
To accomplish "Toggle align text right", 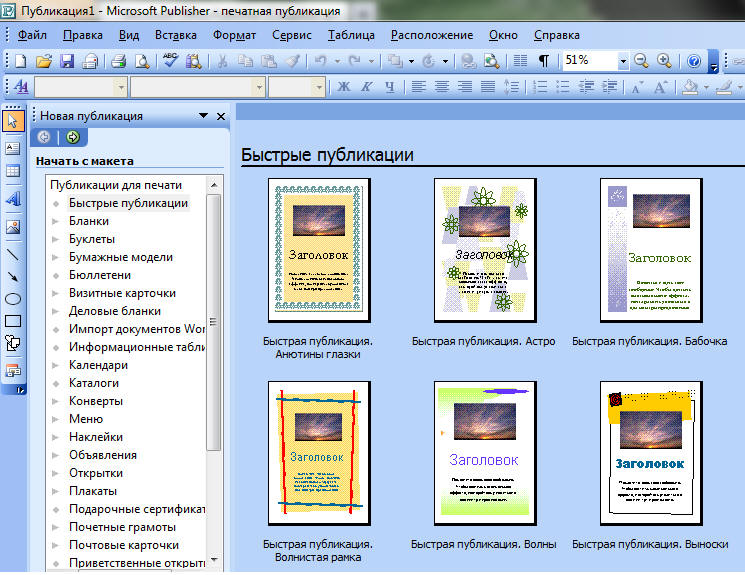I will click(x=464, y=87).
